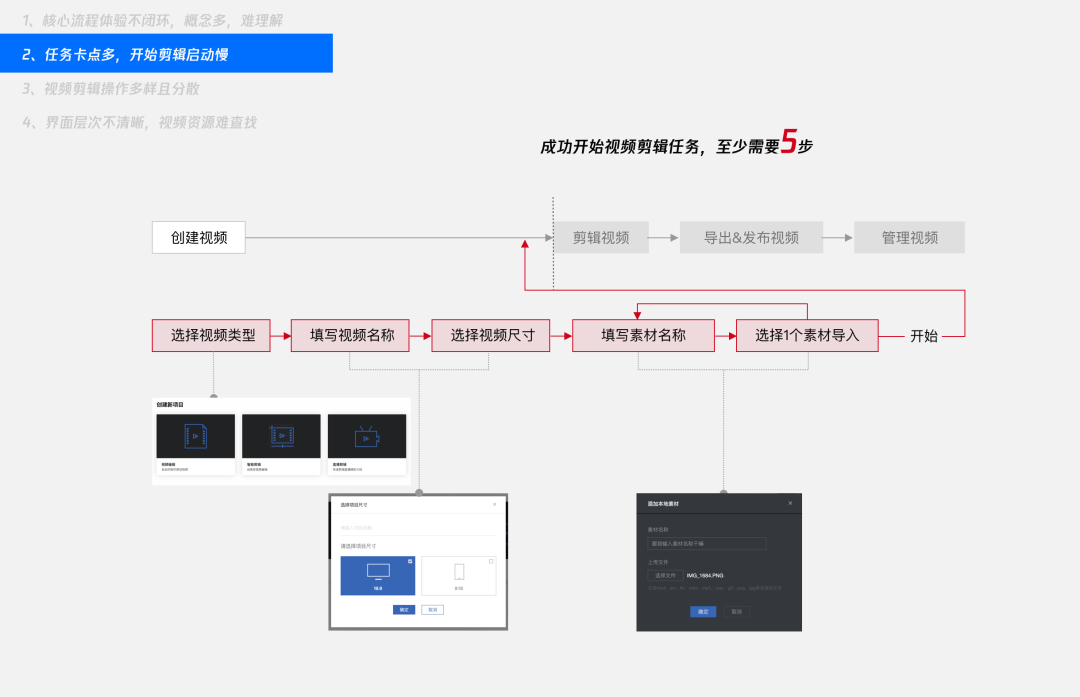Click the TV live-clip icon in third card
Image resolution: width=1080 pixels, height=697 pixels.
click(x=366, y=437)
